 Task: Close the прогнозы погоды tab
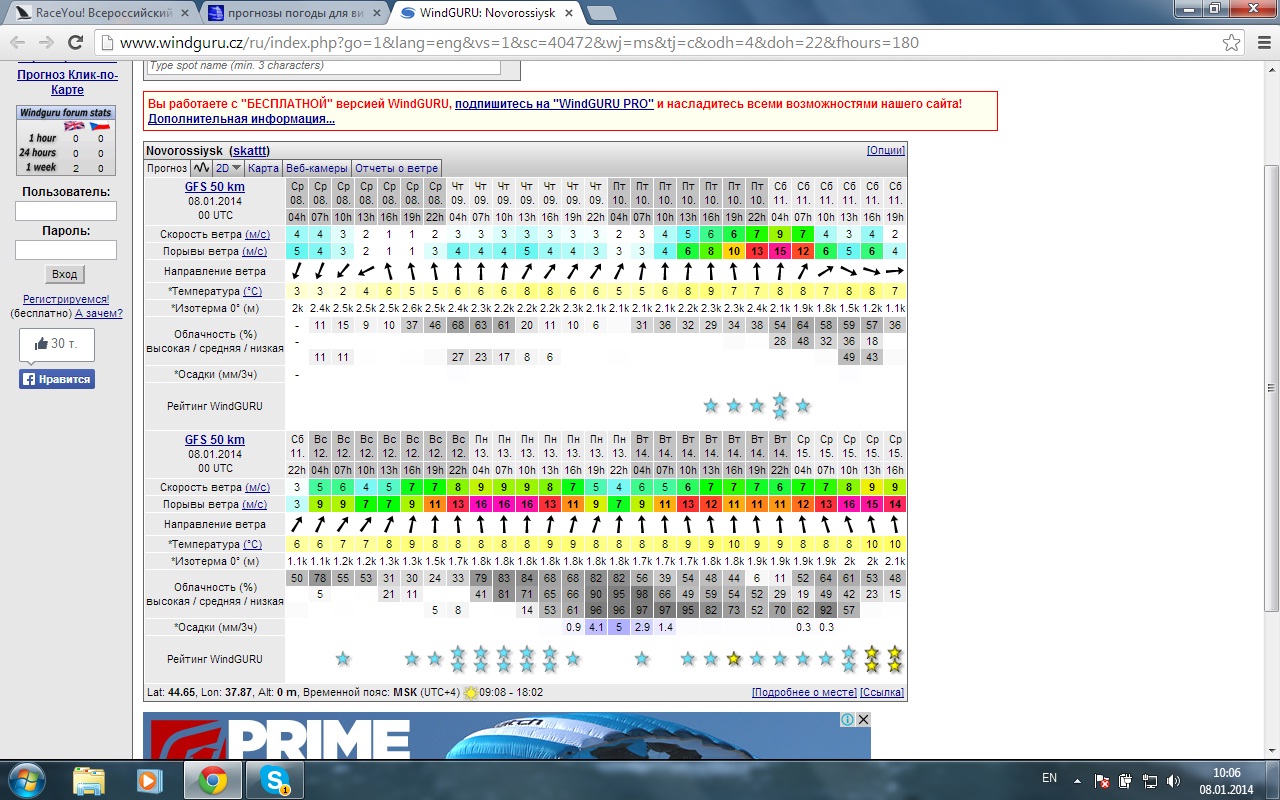378,14
